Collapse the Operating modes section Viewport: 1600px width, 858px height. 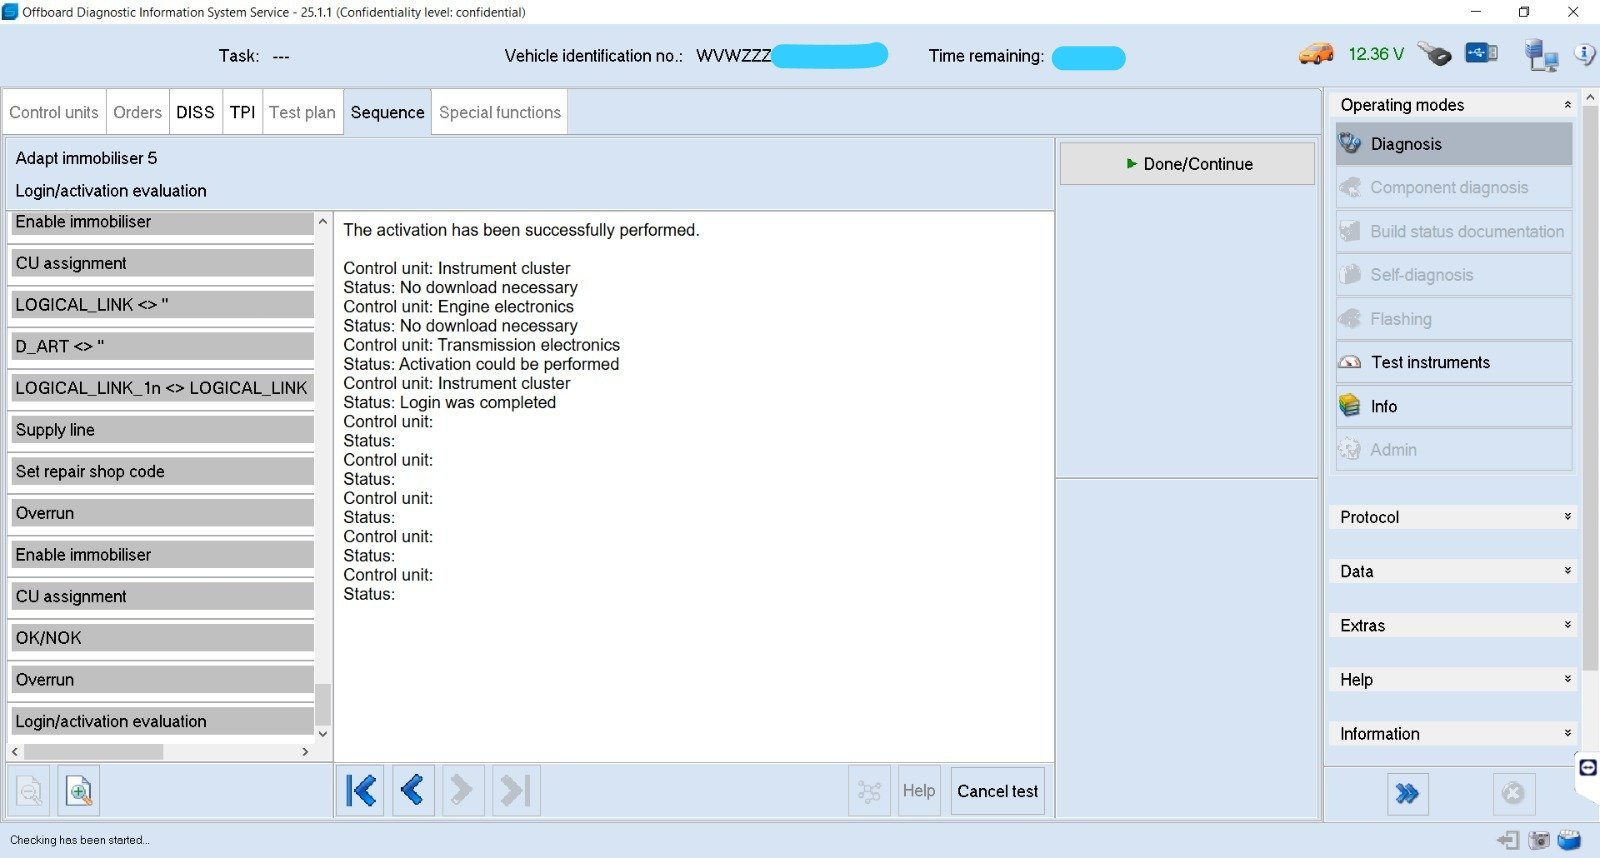point(1567,105)
